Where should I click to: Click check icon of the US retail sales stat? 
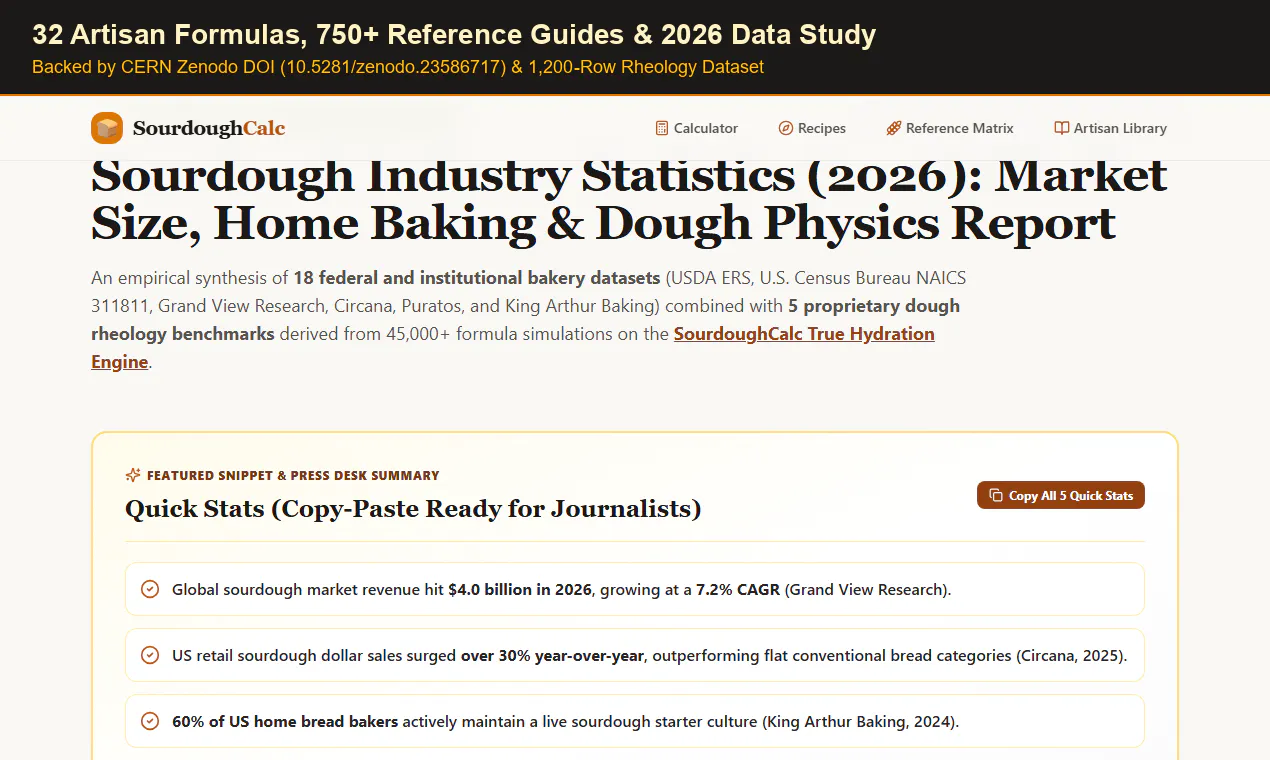point(150,655)
